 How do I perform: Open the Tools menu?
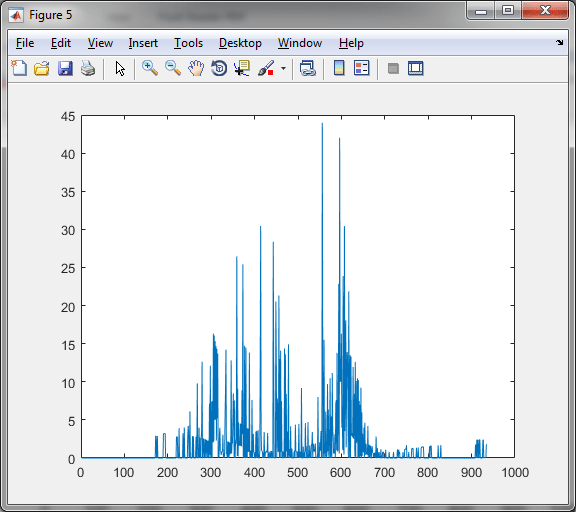pyautogui.click(x=188, y=43)
